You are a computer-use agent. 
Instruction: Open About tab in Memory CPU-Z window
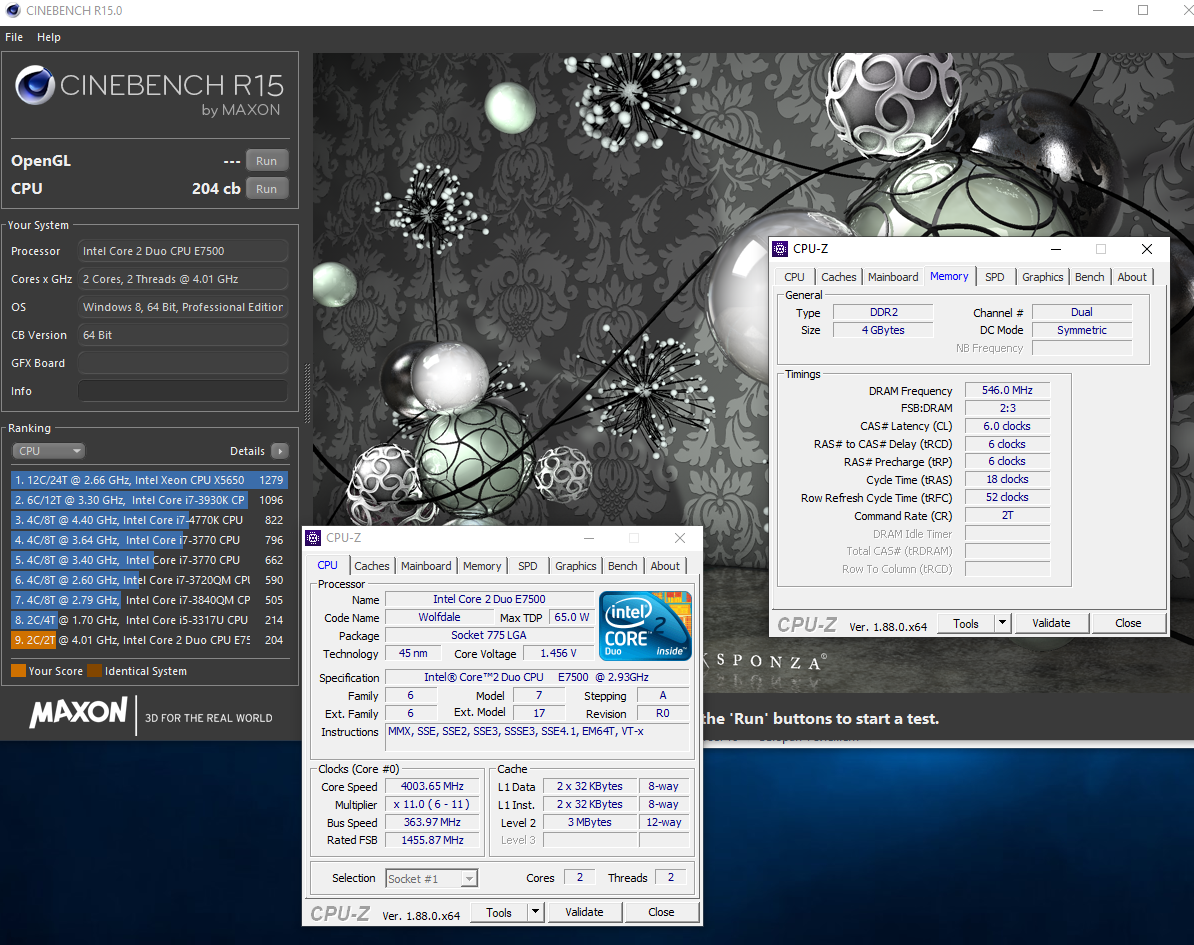tap(1132, 277)
